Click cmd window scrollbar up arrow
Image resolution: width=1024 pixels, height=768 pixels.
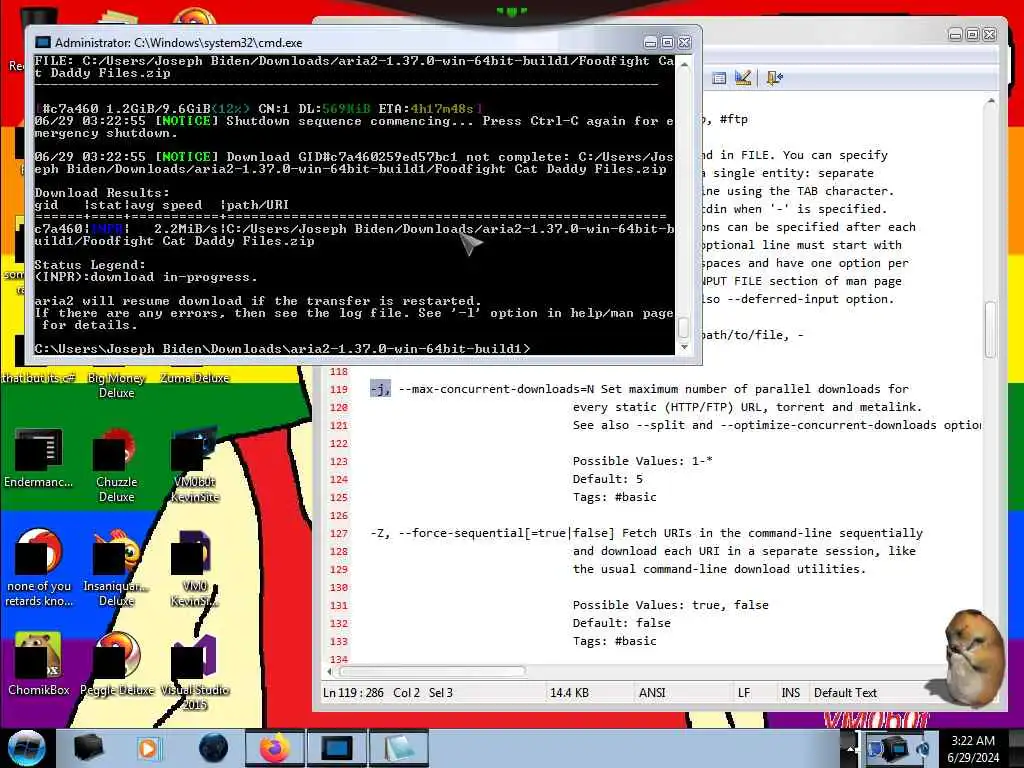(x=684, y=65)
